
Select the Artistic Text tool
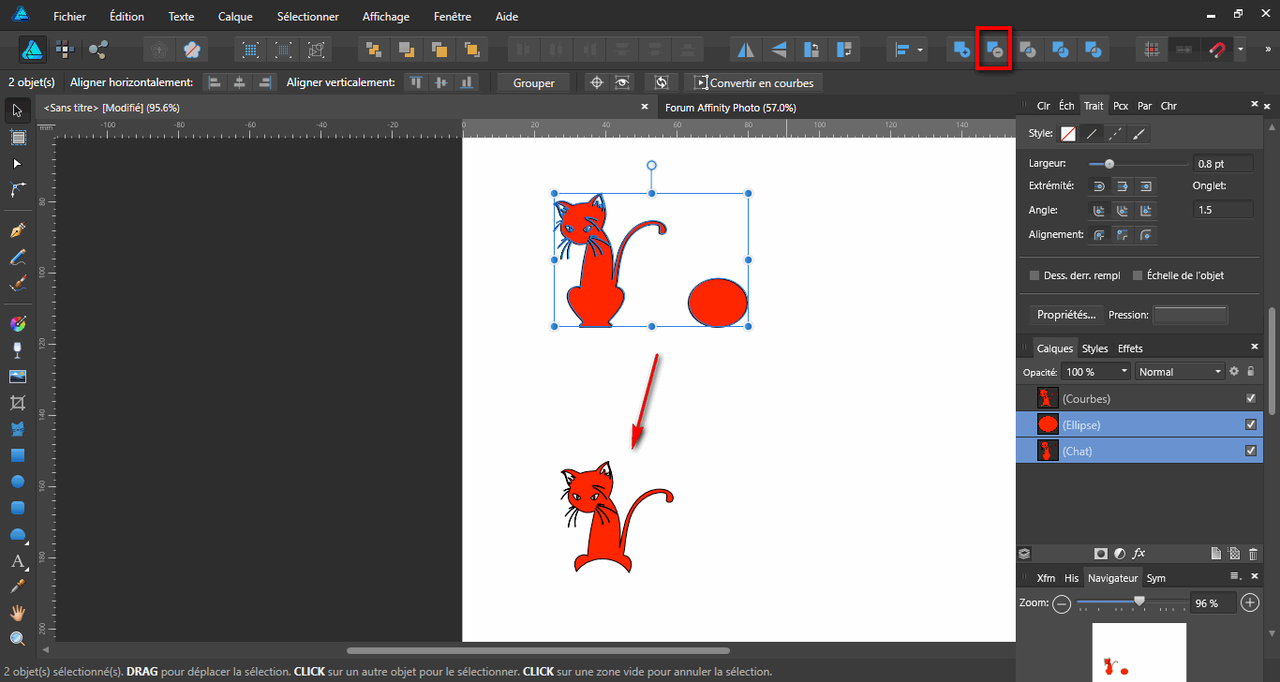point(17,561)
